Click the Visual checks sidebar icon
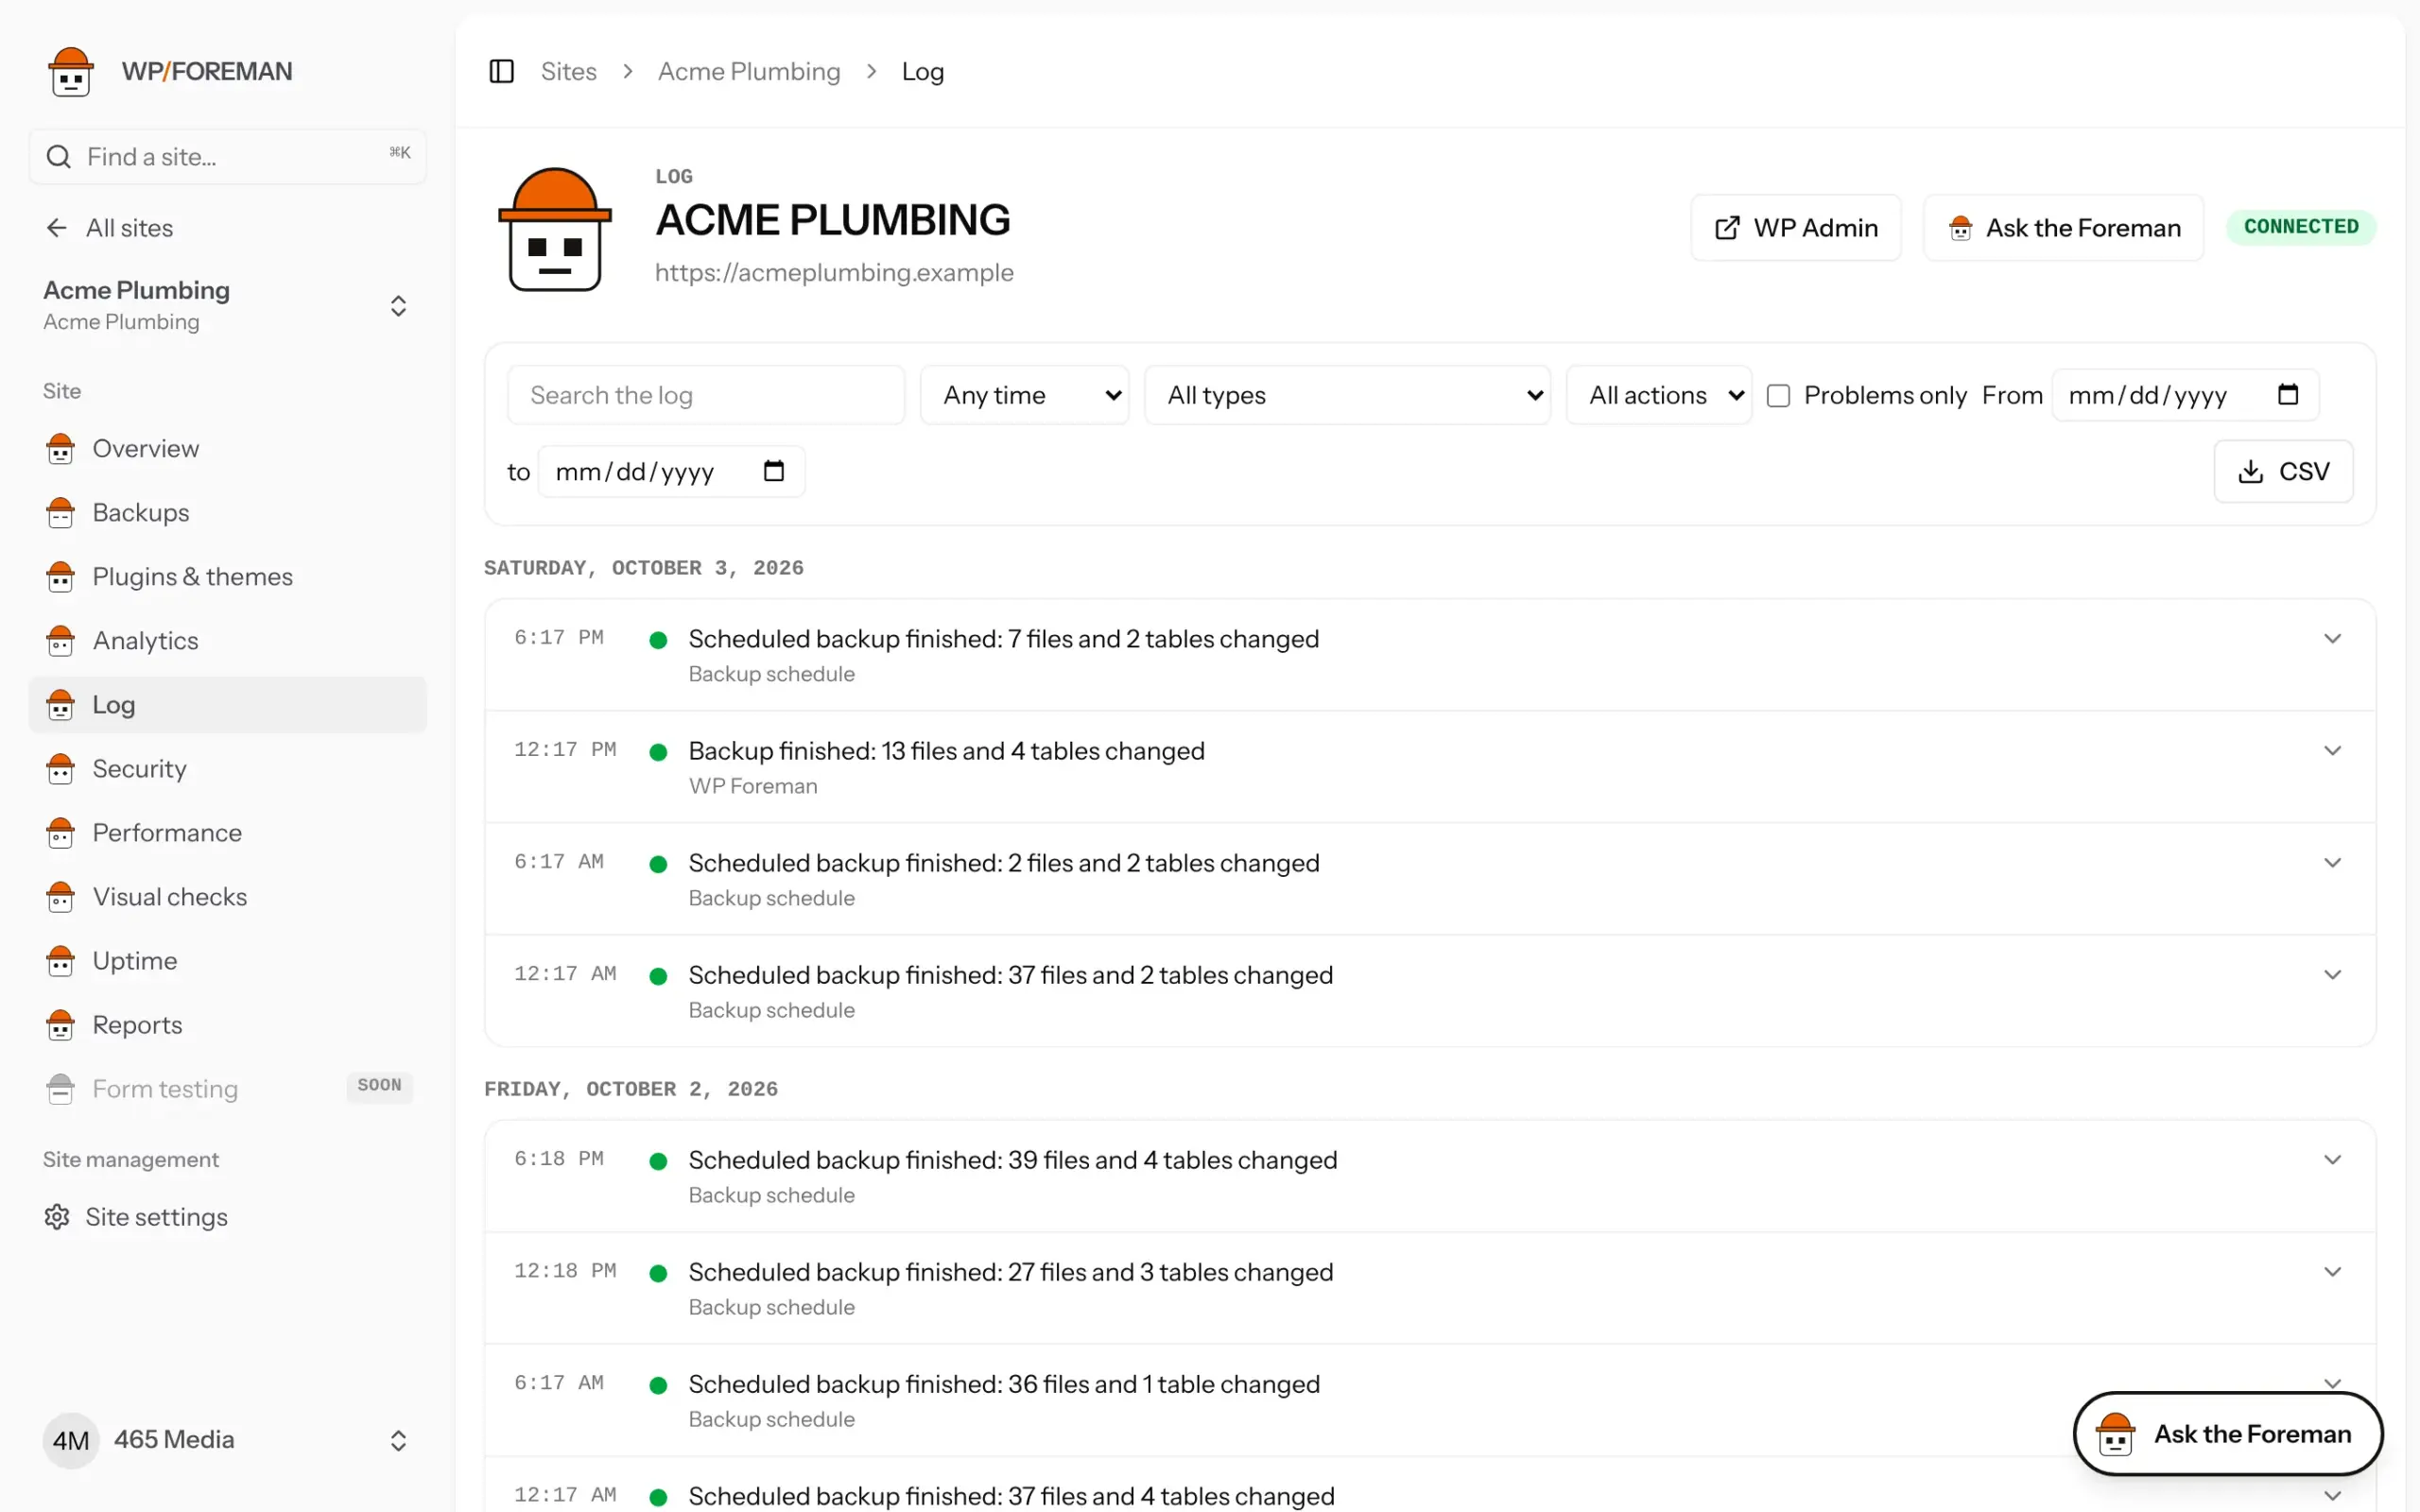This screenshot has width=2420, height=1512. [60, 897]
